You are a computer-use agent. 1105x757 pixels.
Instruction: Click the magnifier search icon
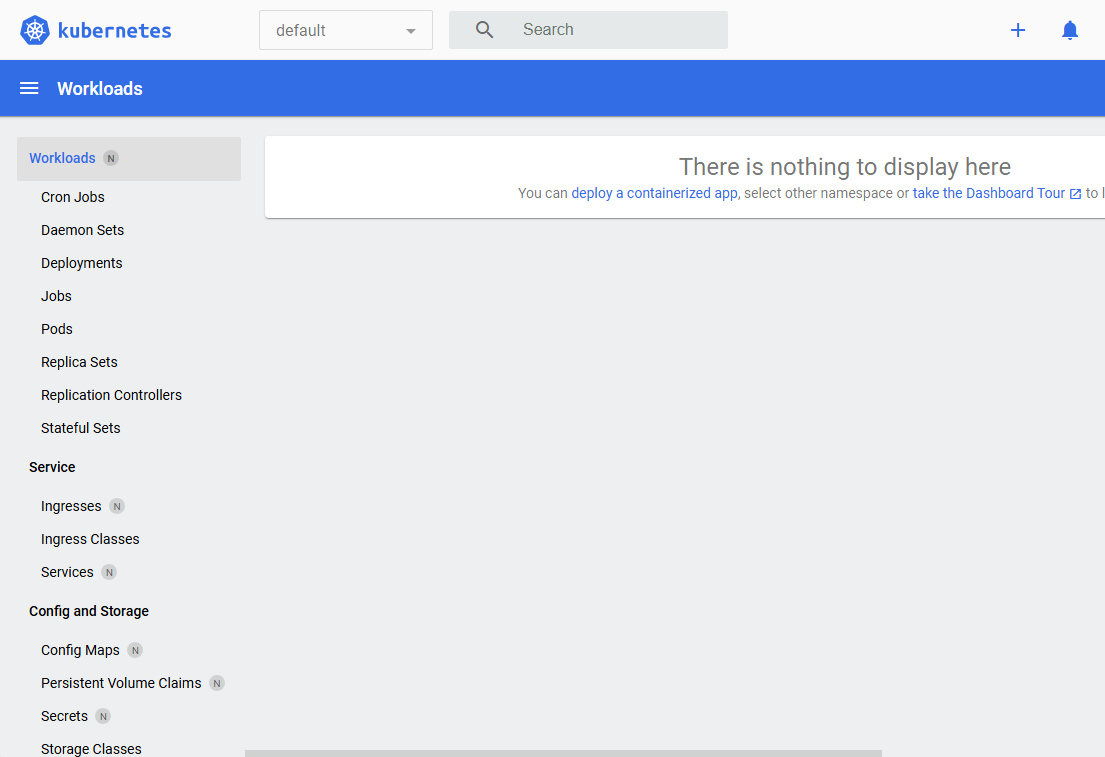484,30
